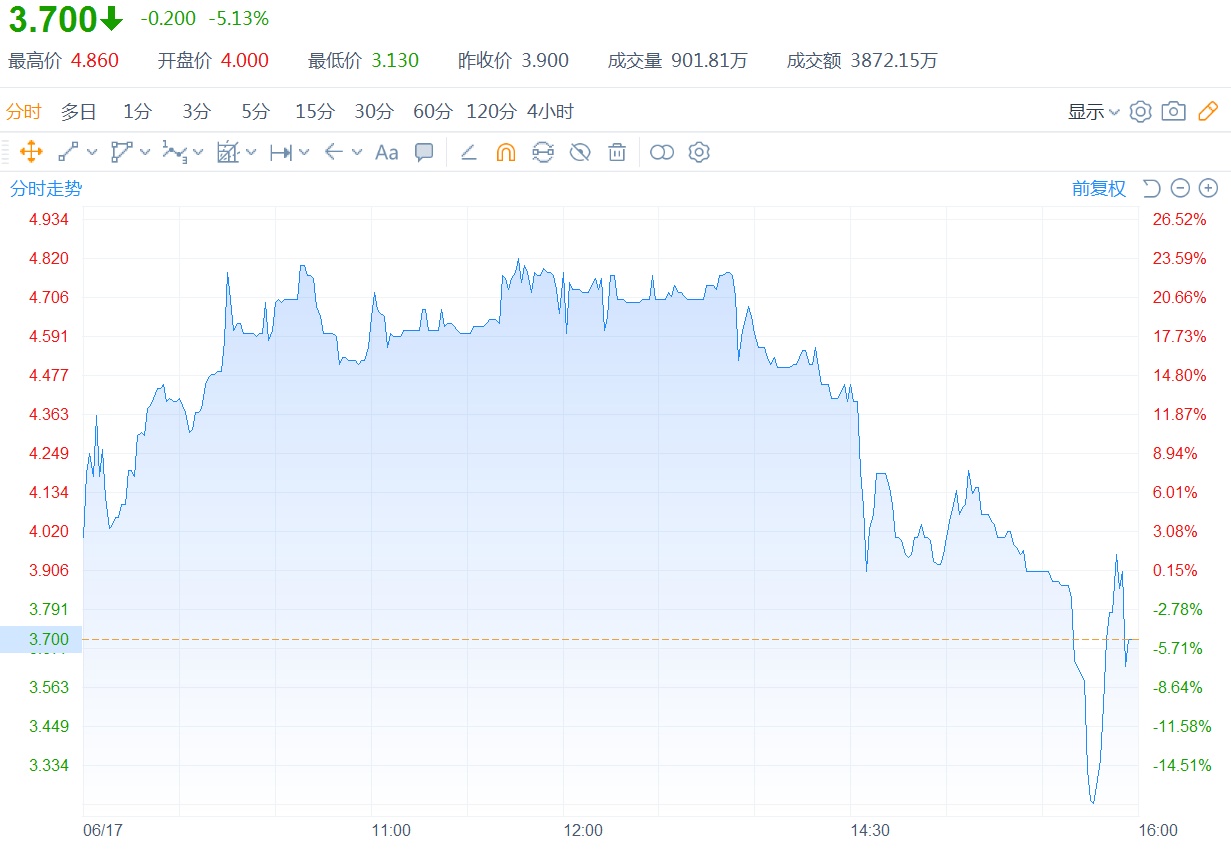Open the 4小时 timeframe
This screenshot has width=1231, height=850.
click(550, 111)
